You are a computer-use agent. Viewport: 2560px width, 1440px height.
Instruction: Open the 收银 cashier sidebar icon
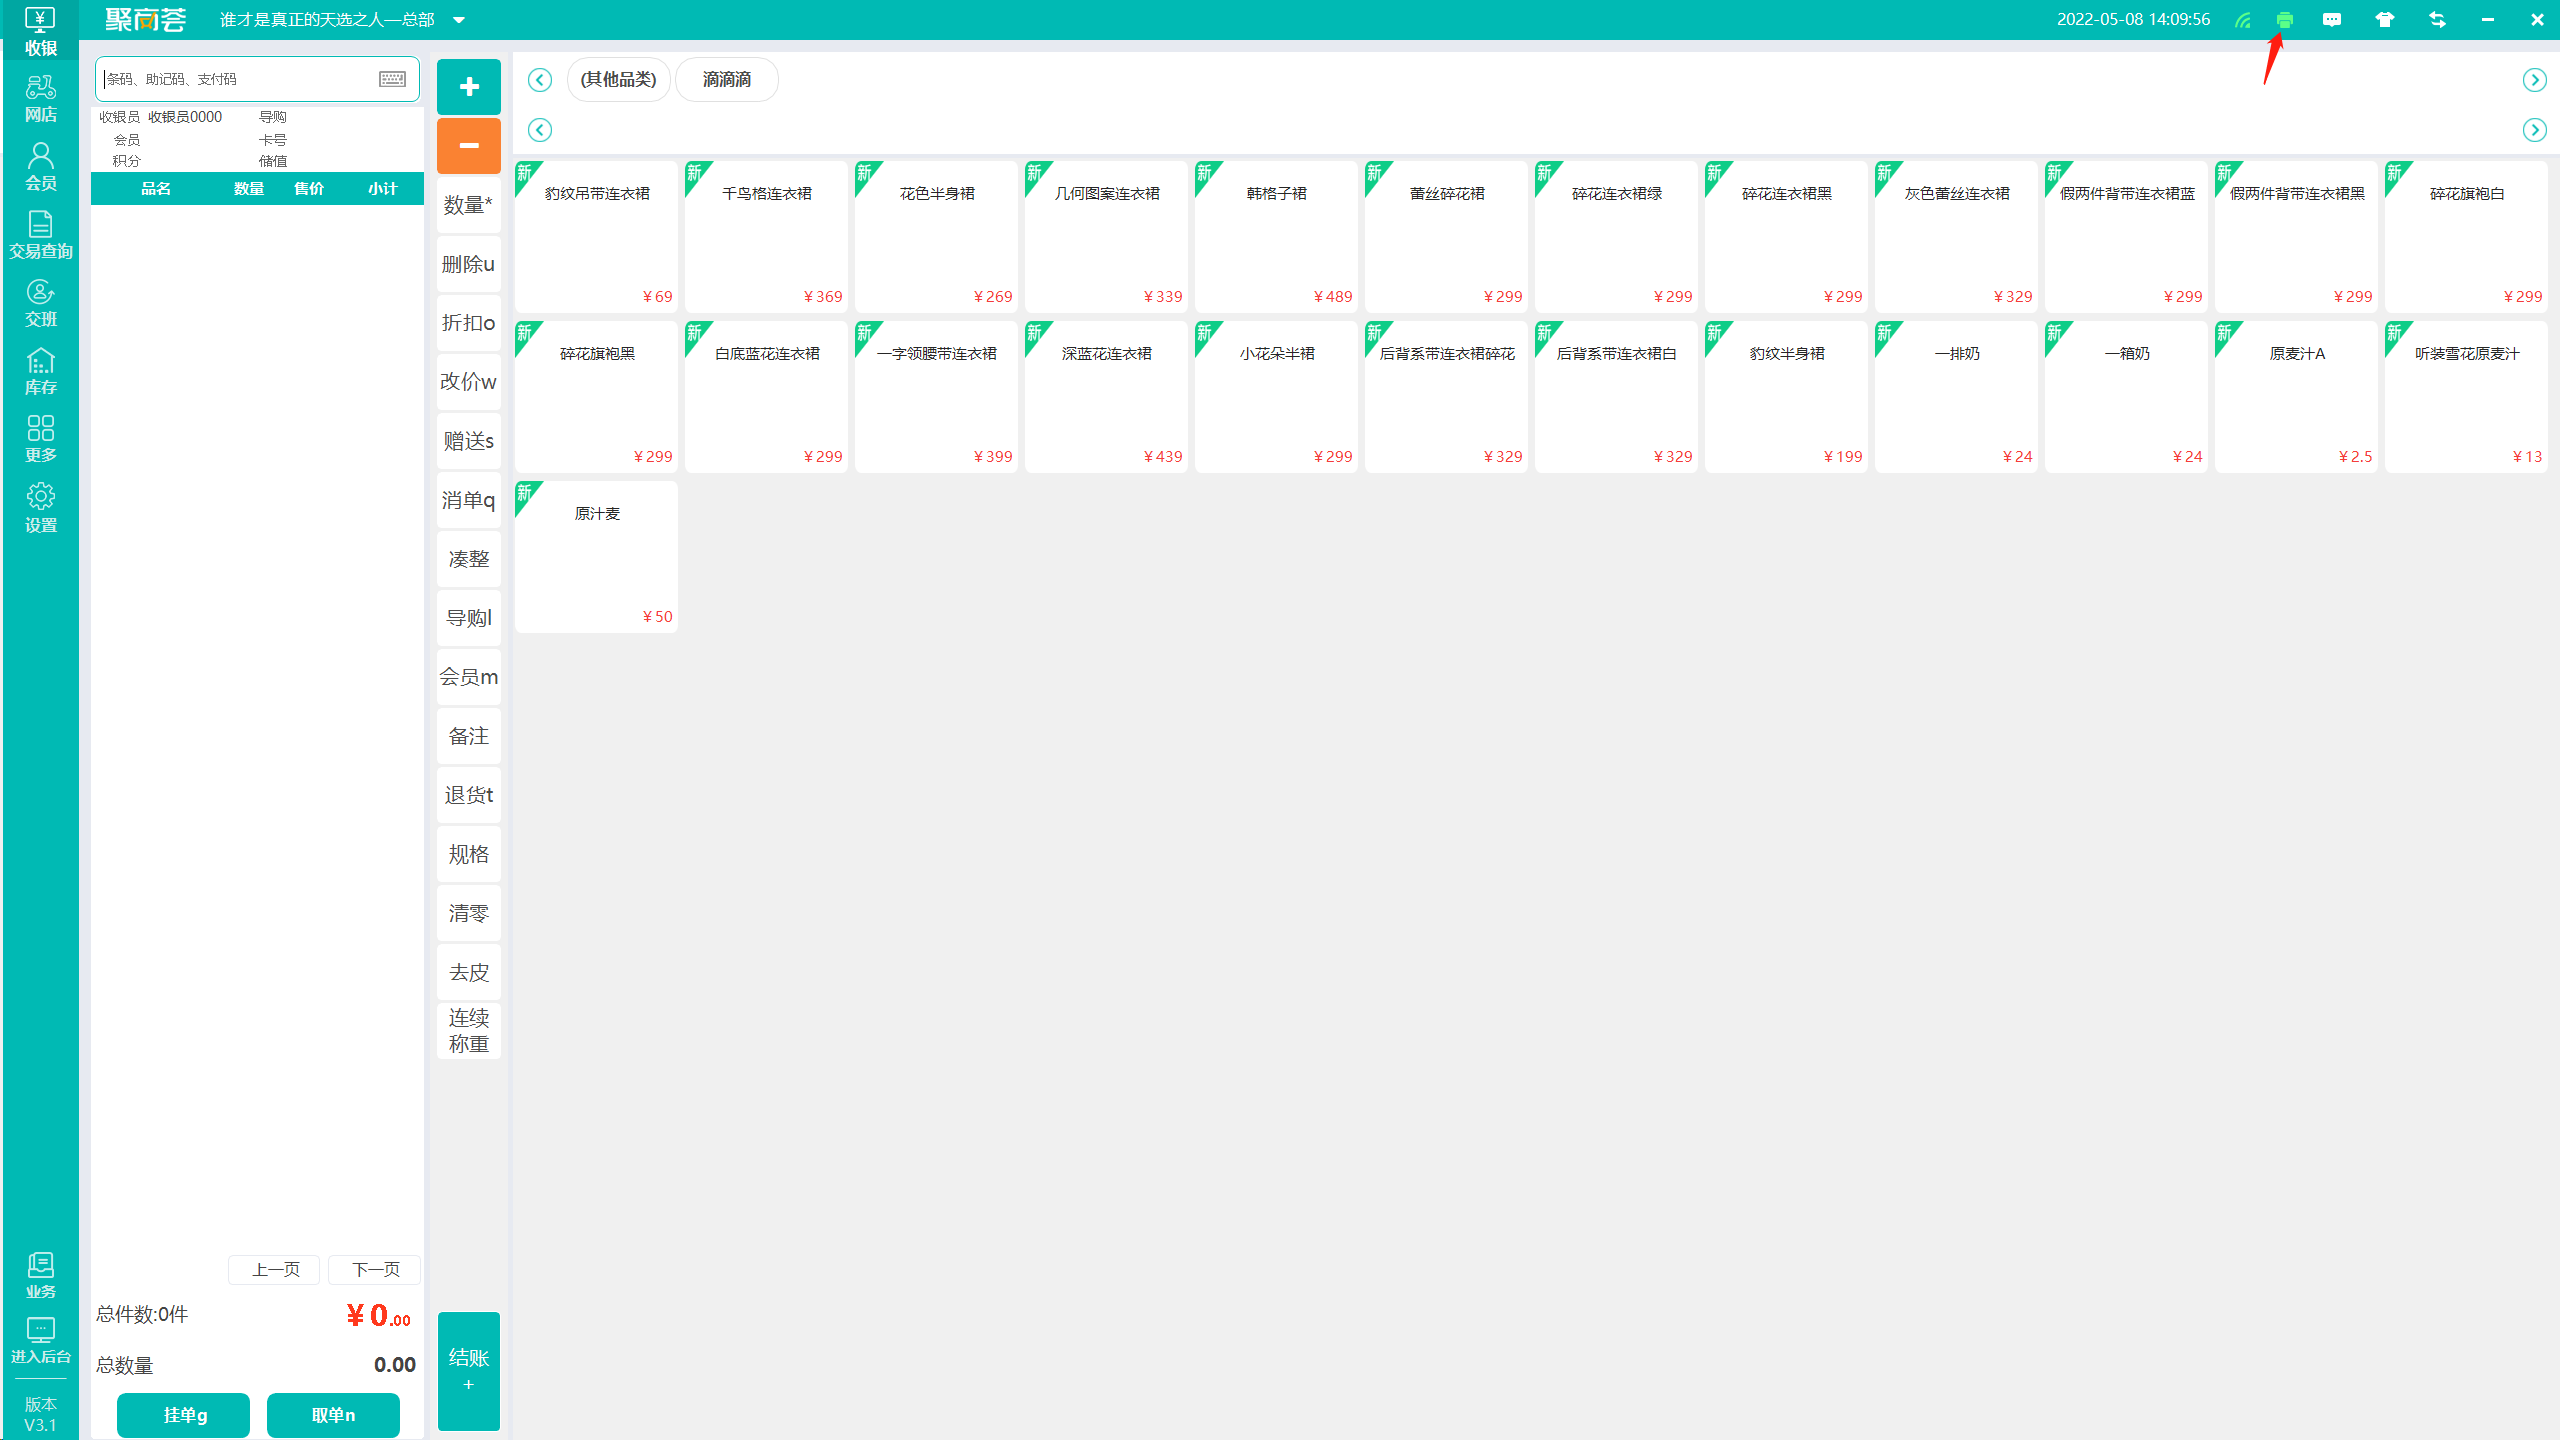coord(40,31)
